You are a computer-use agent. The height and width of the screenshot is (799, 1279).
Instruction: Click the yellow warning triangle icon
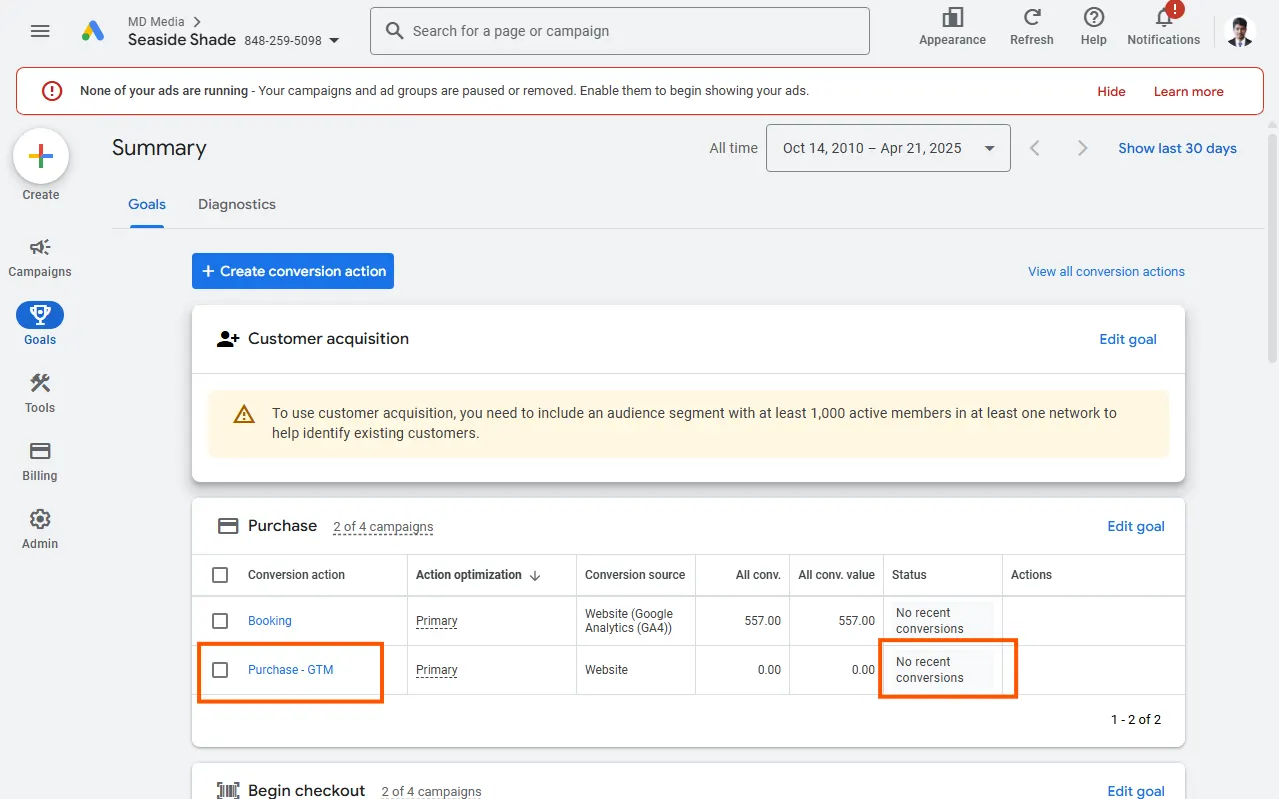(x=244, y=414)
